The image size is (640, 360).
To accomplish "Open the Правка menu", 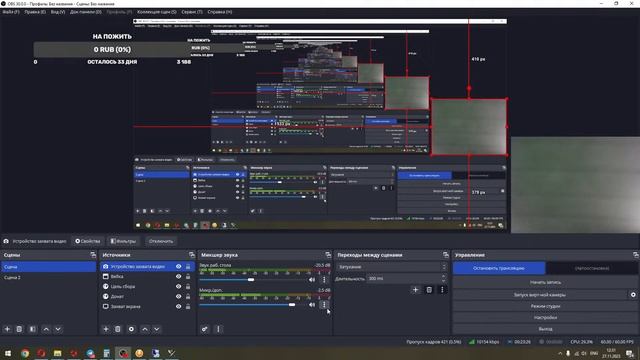I will (x=35, y=12).
